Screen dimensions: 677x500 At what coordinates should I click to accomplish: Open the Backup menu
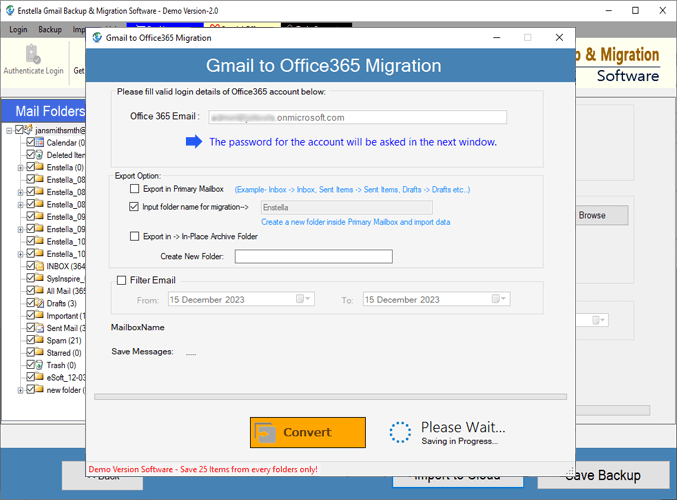[x=49, y=30]
